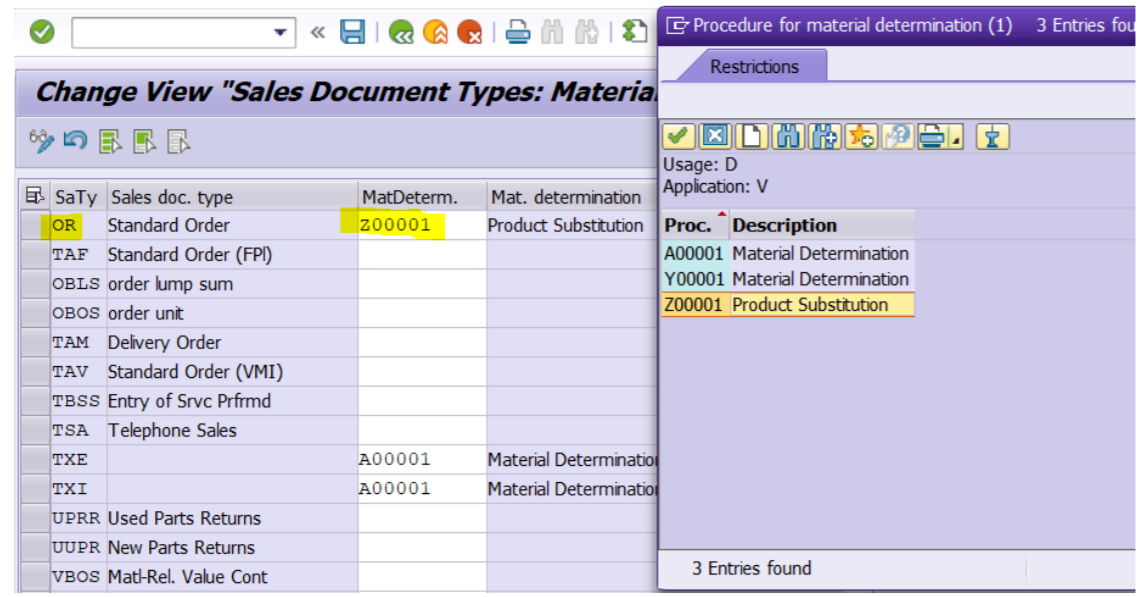Open the Restrictions tab
Screen dimensions: 1142x597
(754, 67)
